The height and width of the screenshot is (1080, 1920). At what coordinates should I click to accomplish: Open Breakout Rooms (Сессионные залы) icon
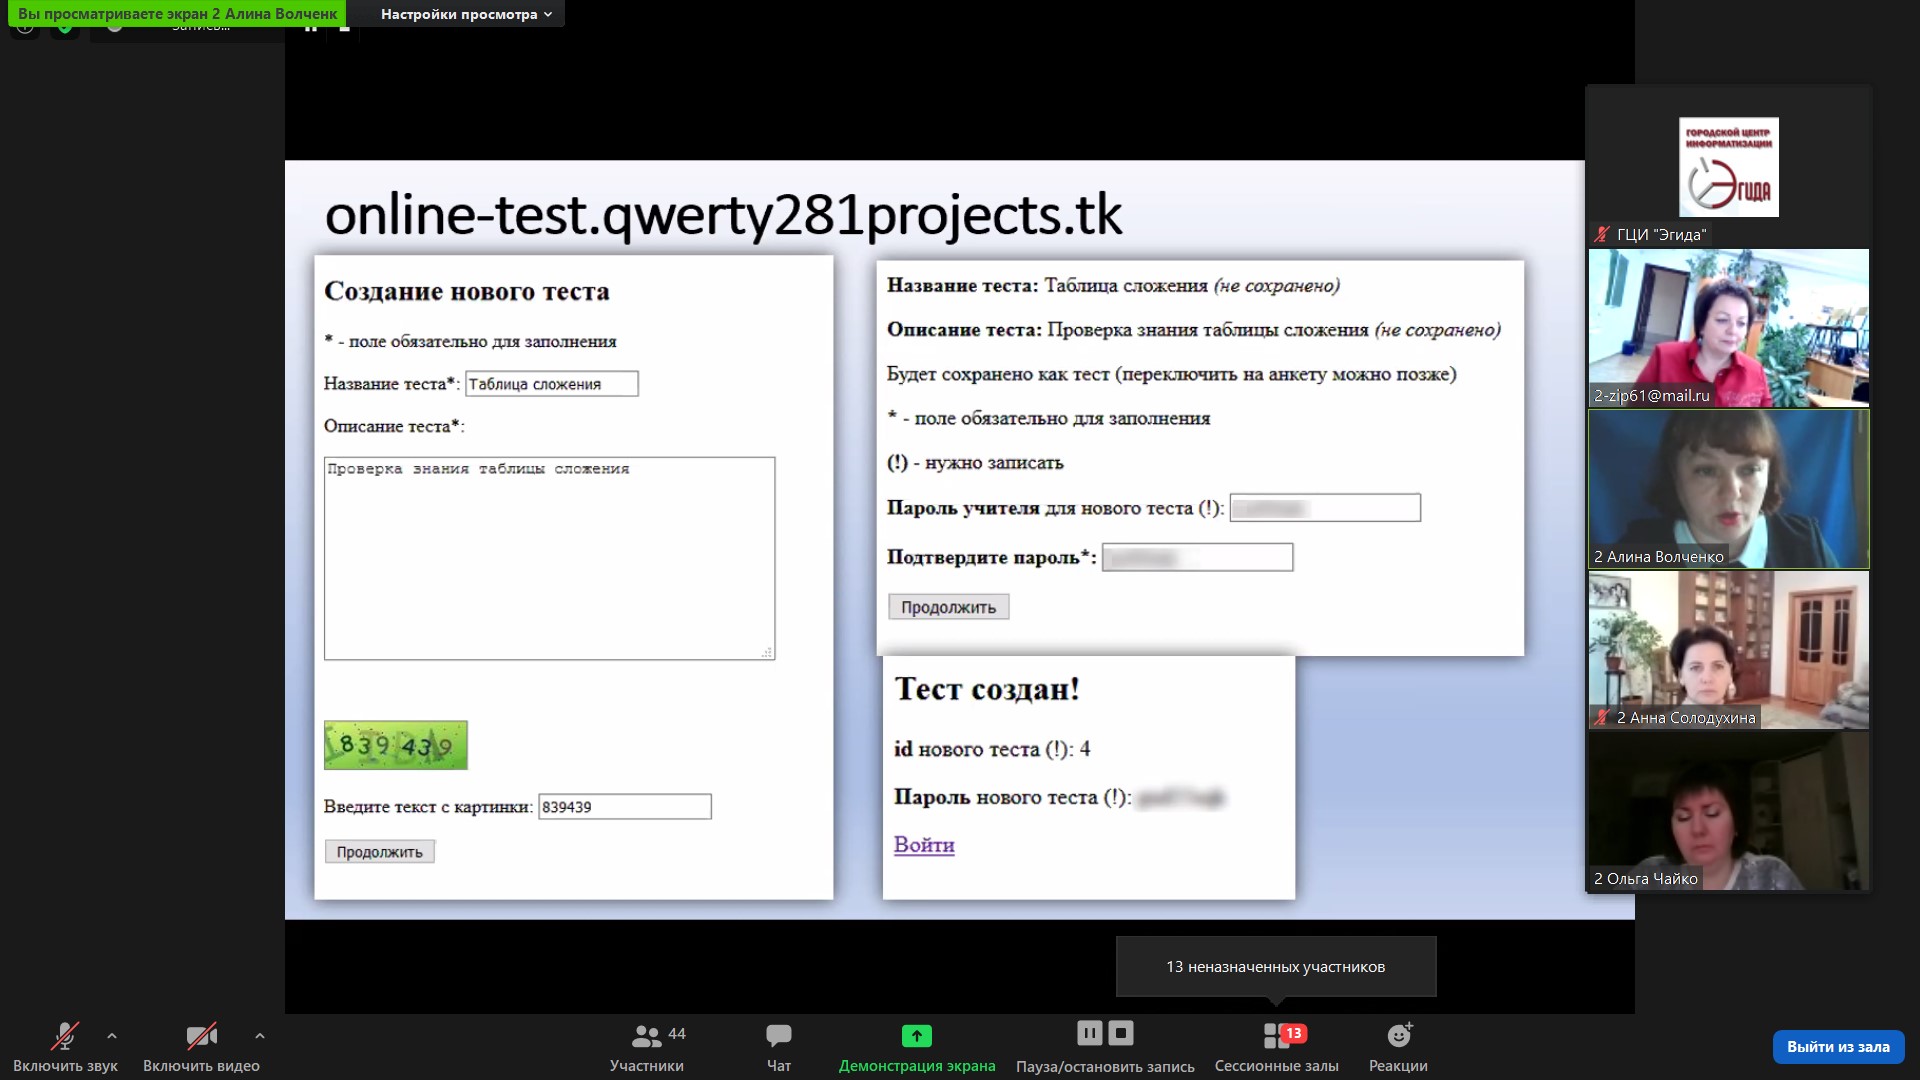coord(1276,1036)
